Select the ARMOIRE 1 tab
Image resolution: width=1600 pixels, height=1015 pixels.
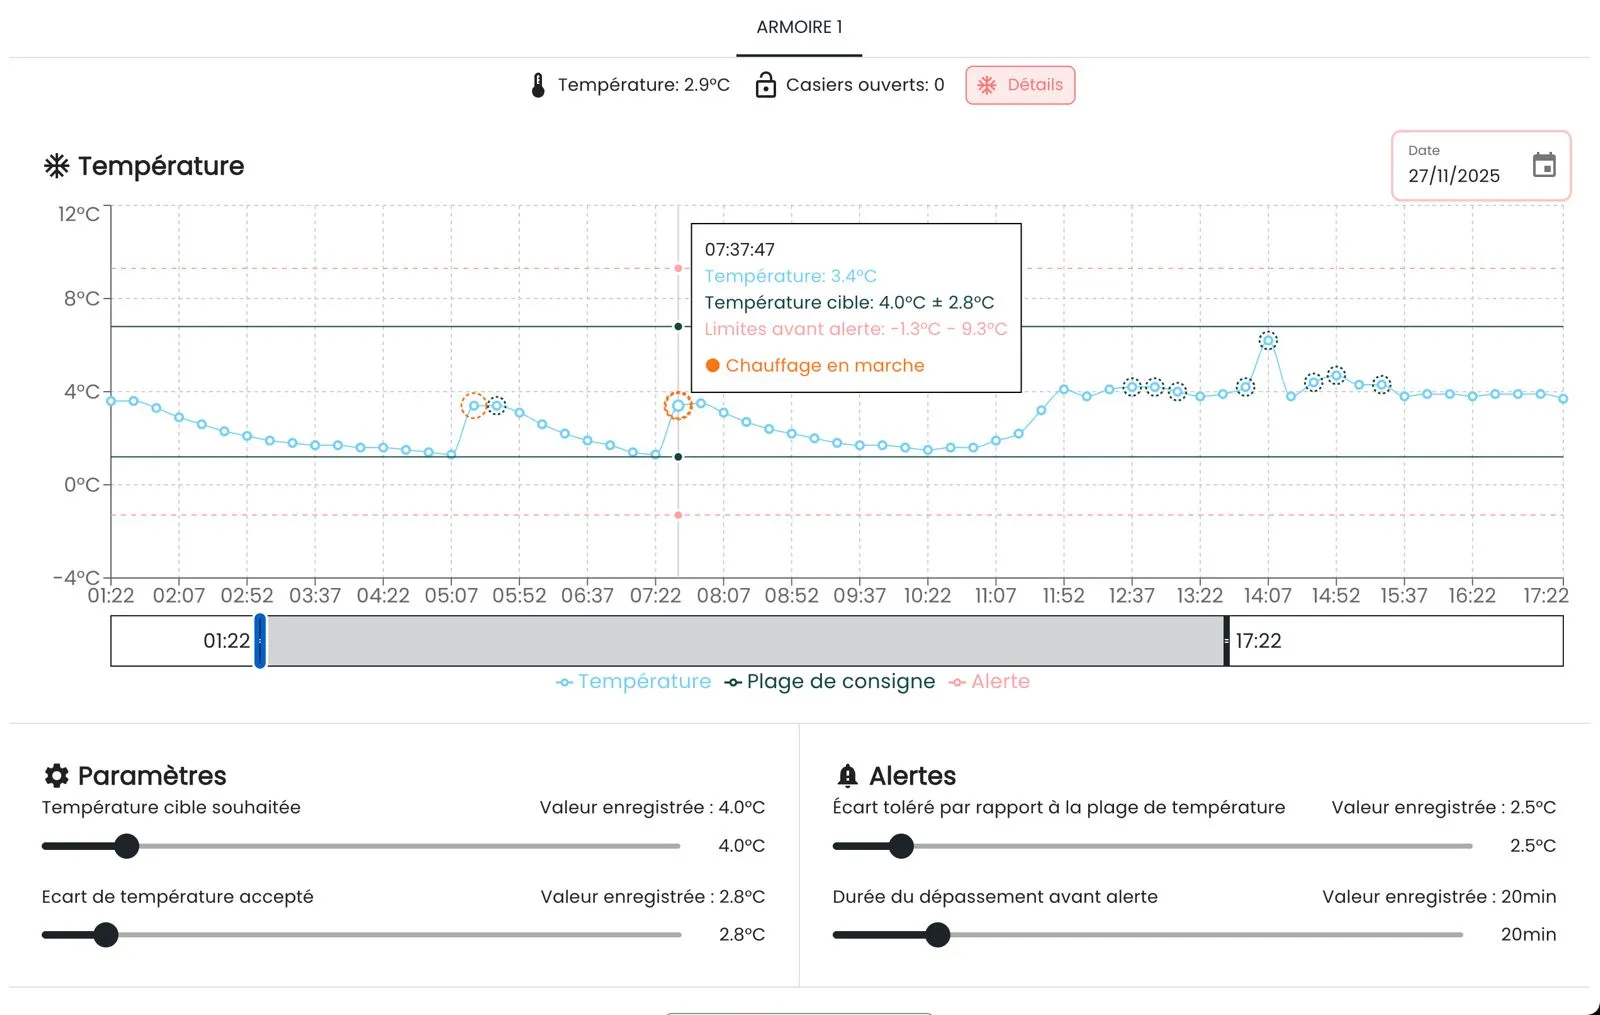pos(799,27)
